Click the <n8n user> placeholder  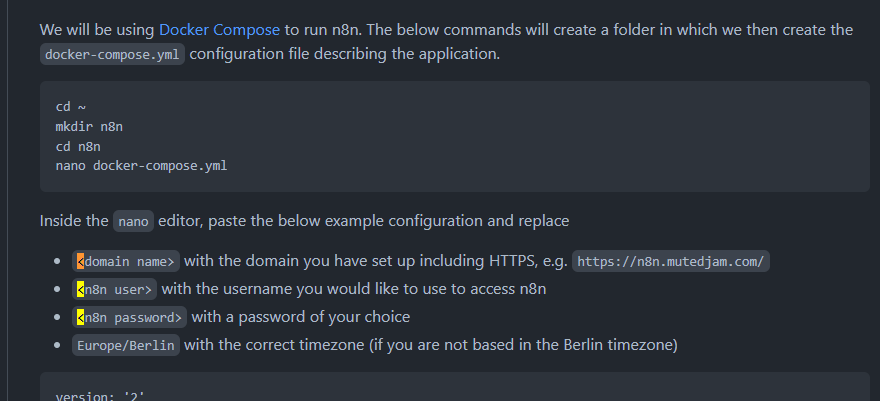point(115,290)
